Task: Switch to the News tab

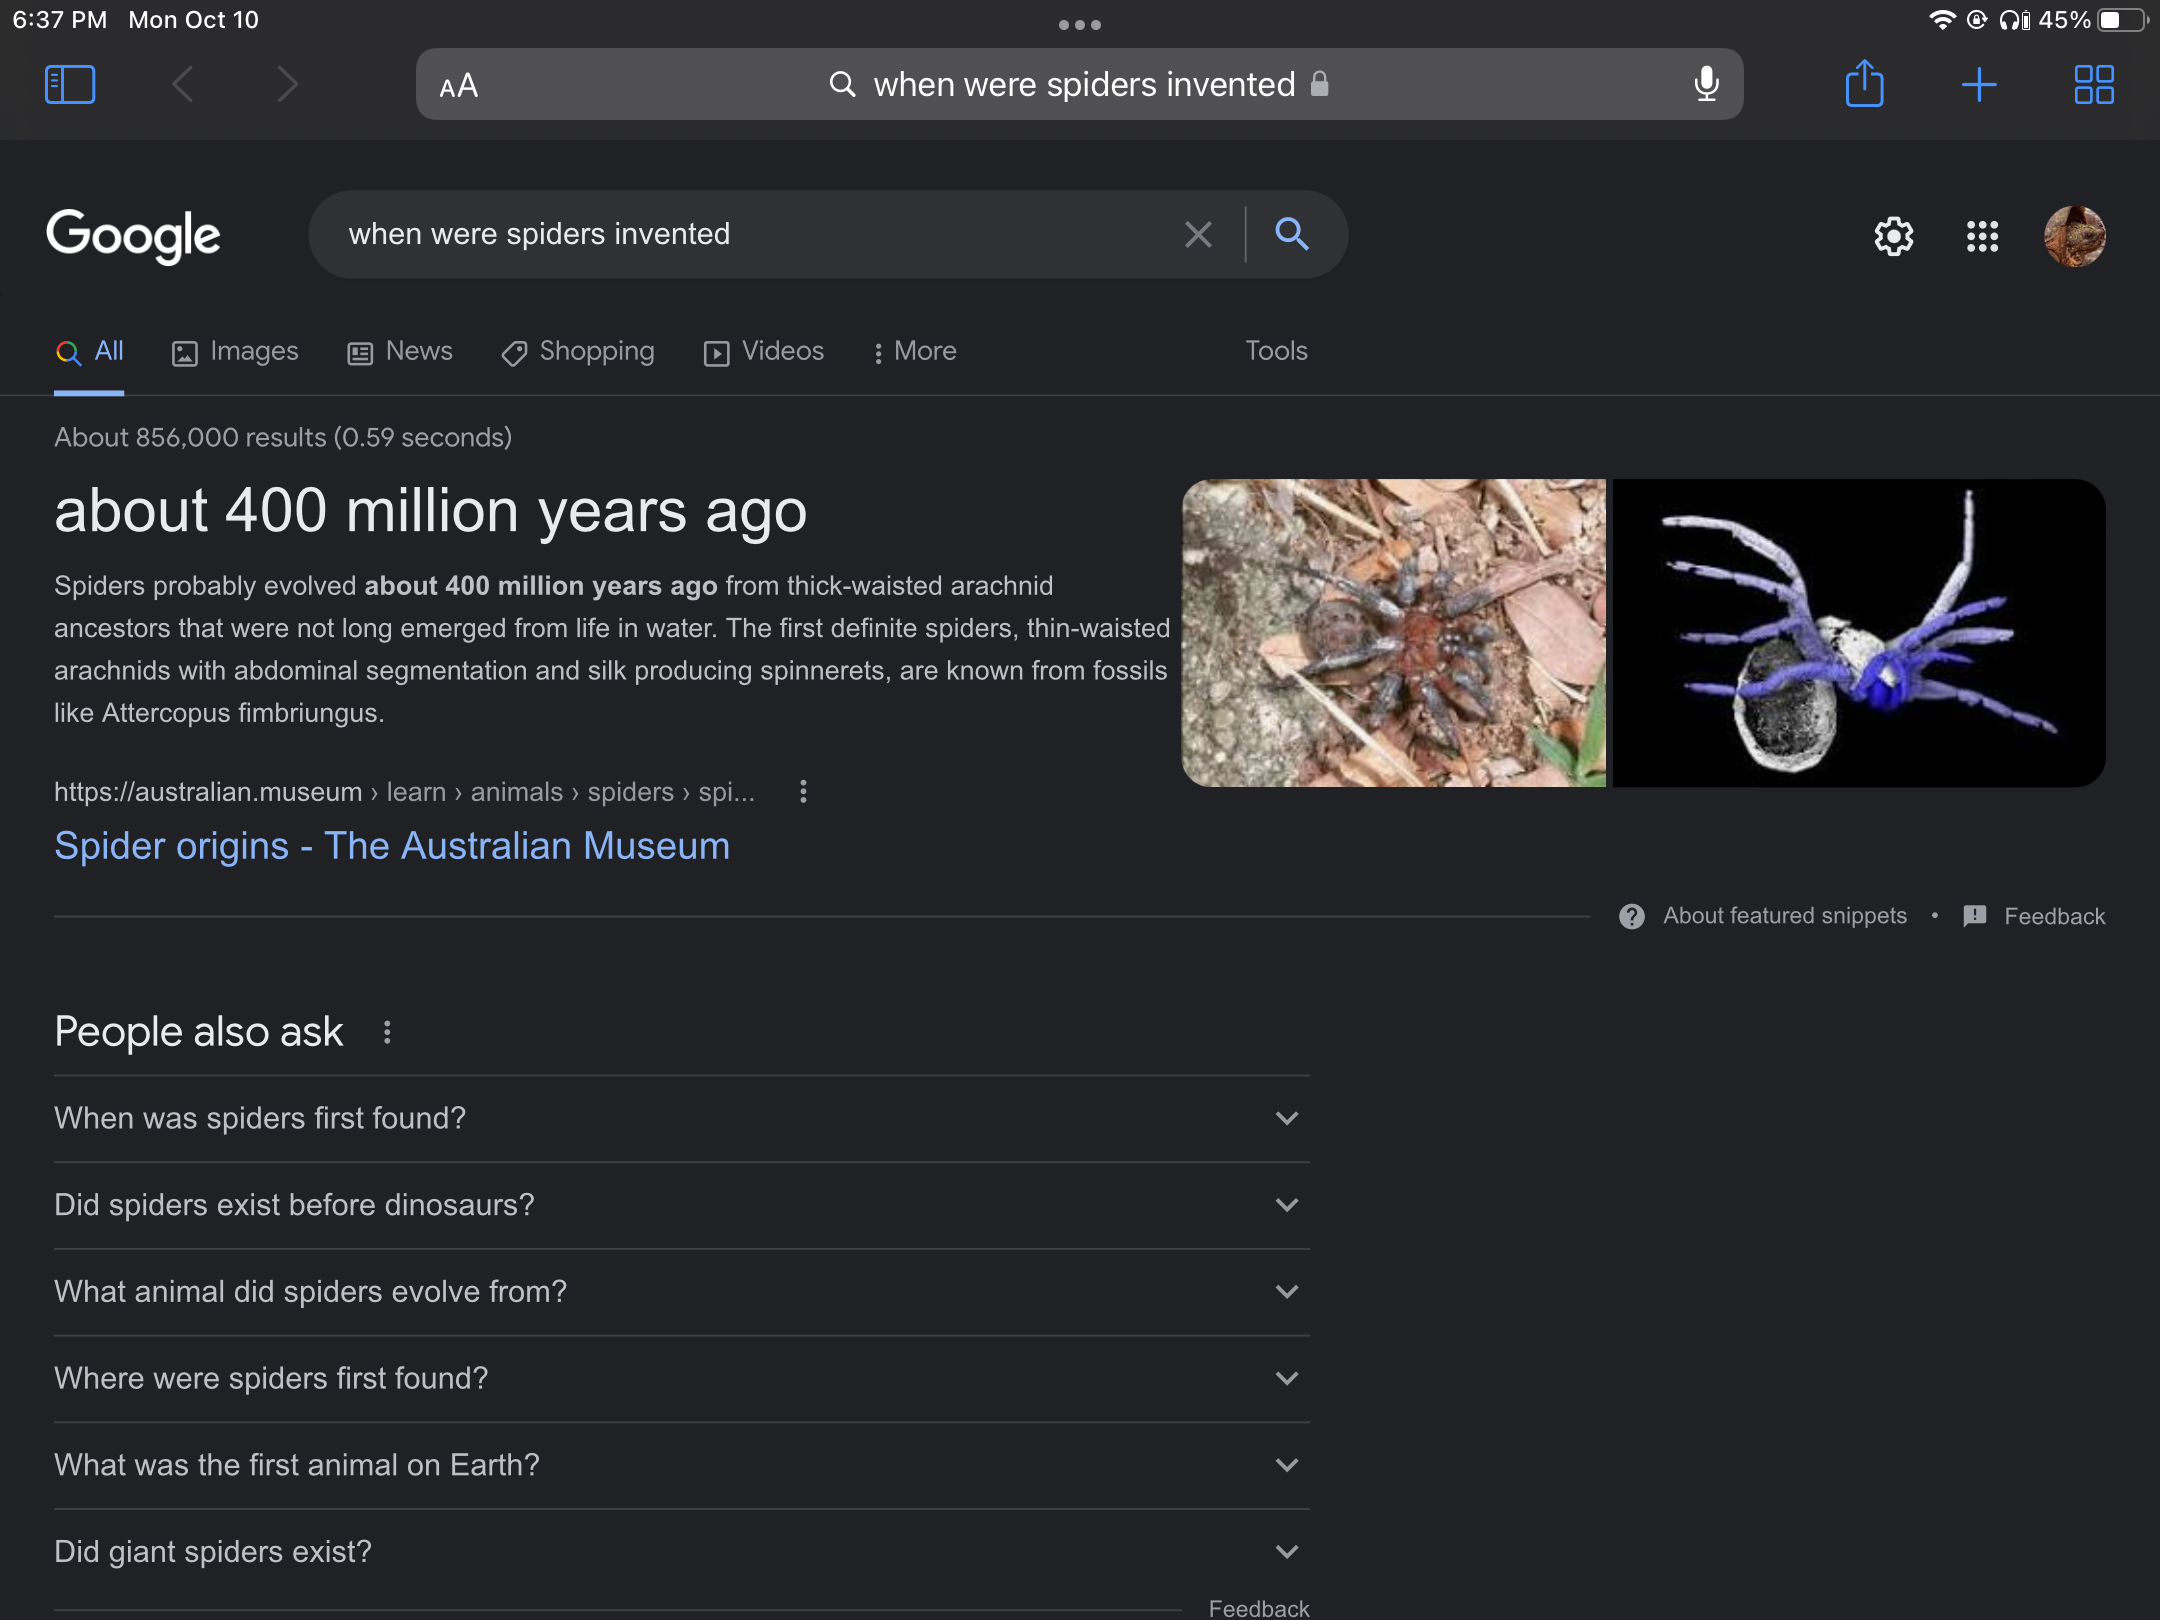Action: click(399, 352)
